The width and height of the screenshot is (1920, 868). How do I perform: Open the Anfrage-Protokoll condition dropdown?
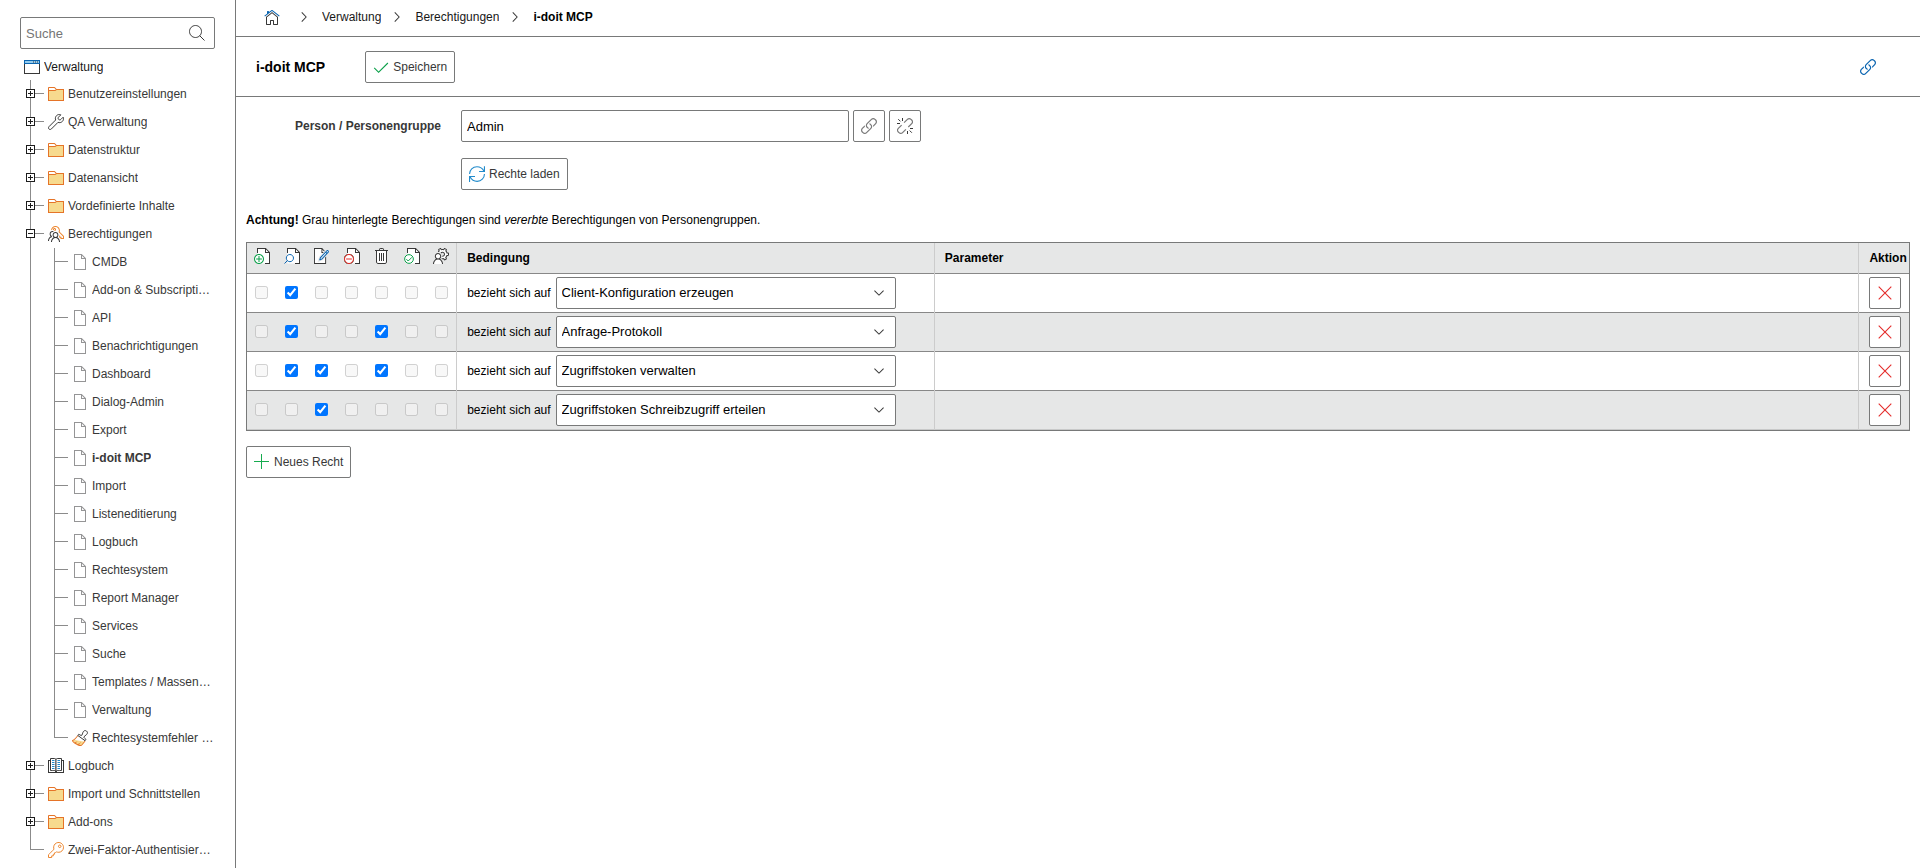pyautogui.click(x=725, y=332)
